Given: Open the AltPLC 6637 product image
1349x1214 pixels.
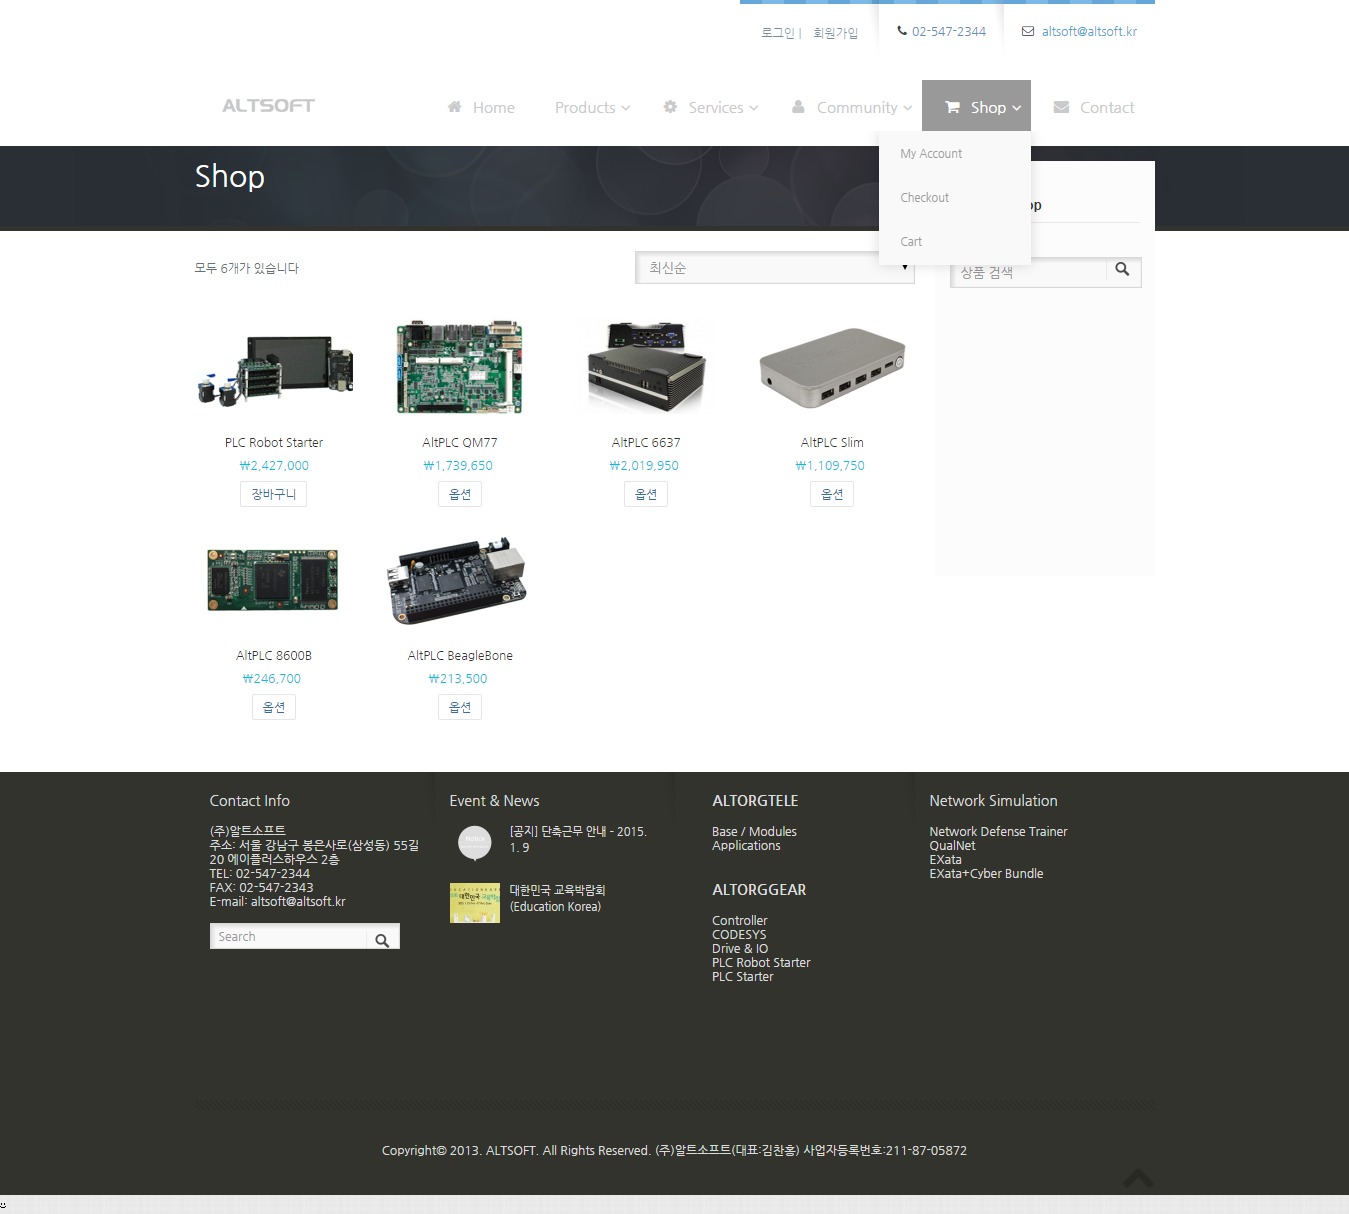Looking at the screenshot, I should tap(646, 367).
